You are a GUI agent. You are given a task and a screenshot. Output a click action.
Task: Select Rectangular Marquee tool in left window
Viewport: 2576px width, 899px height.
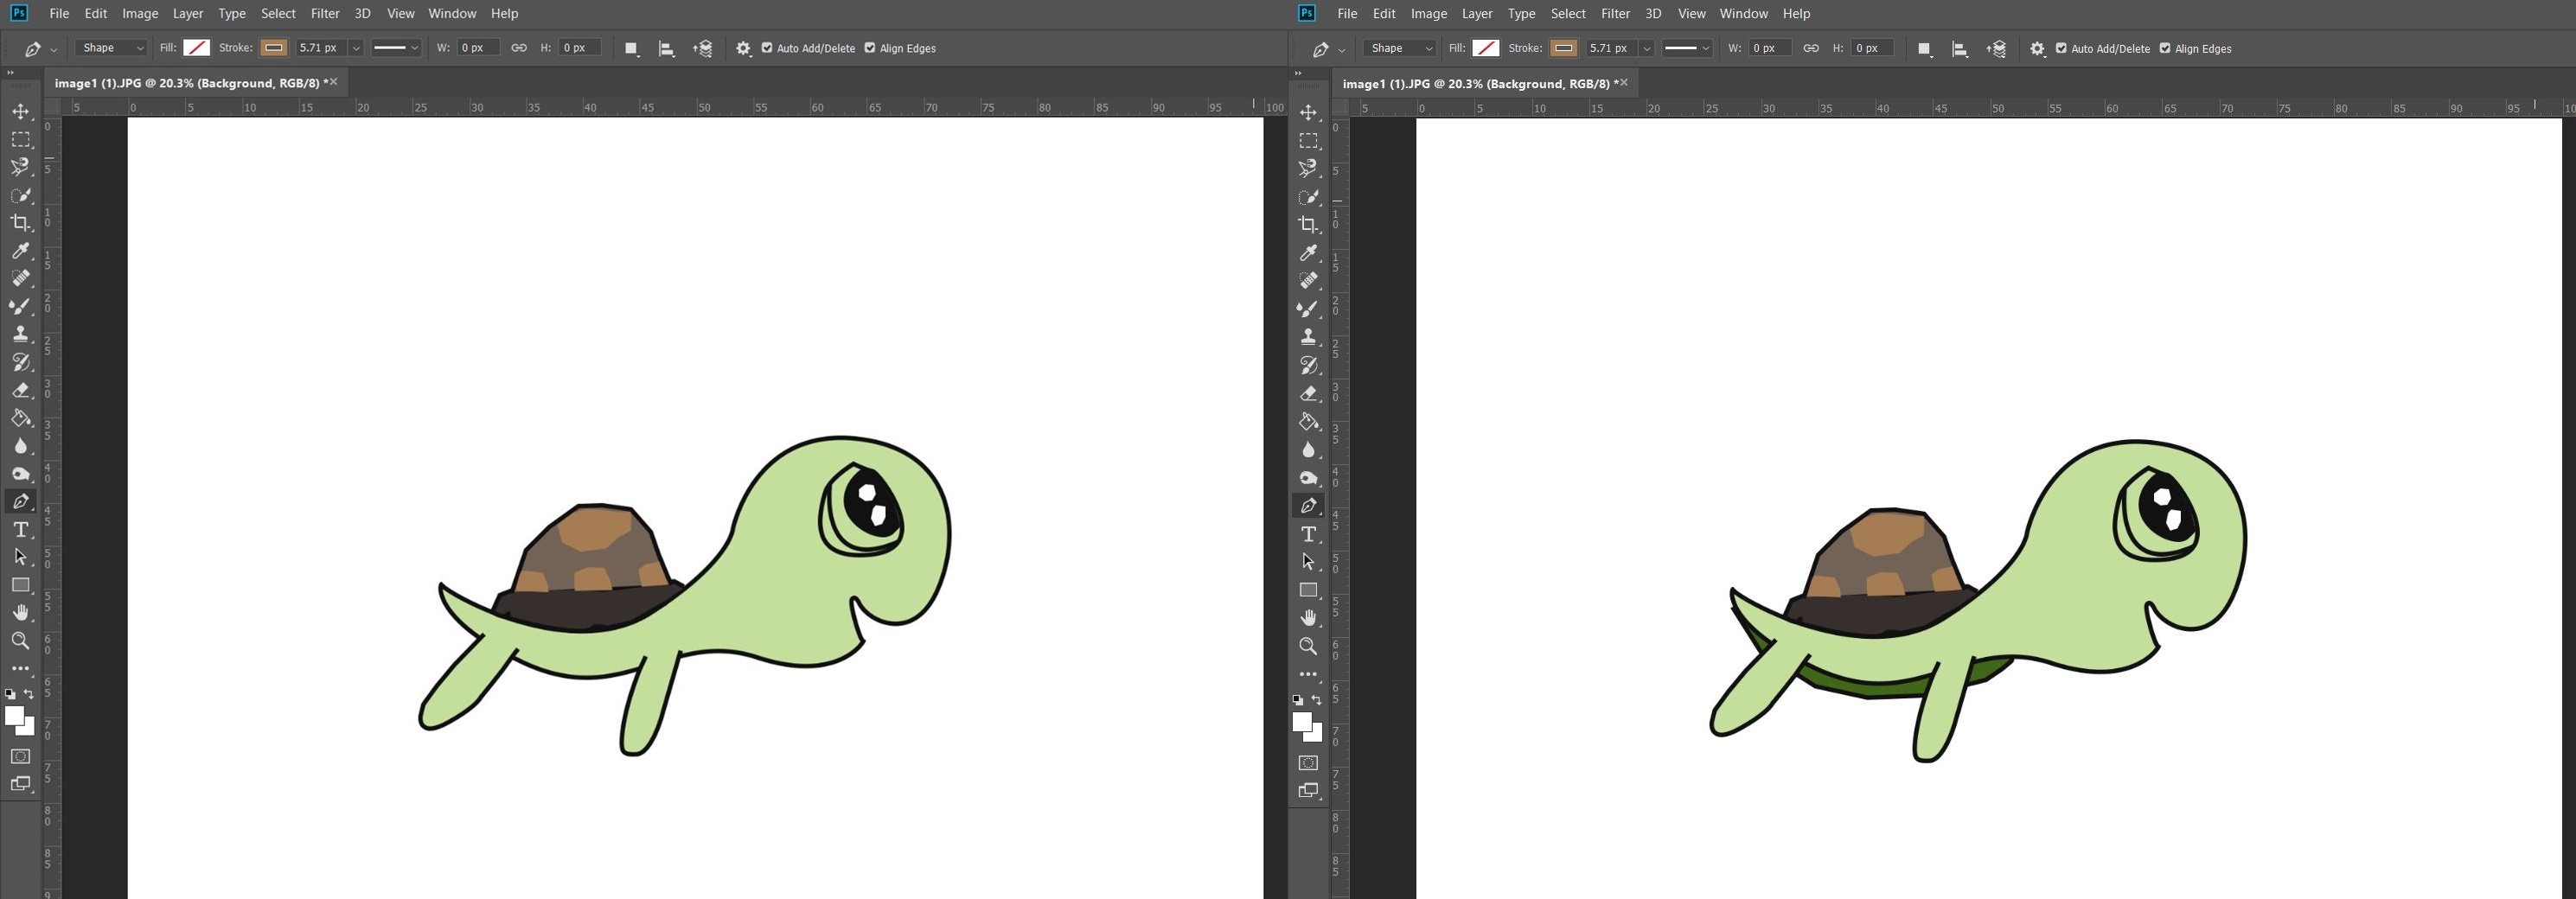pyautogui.click(x=20, y=140)
